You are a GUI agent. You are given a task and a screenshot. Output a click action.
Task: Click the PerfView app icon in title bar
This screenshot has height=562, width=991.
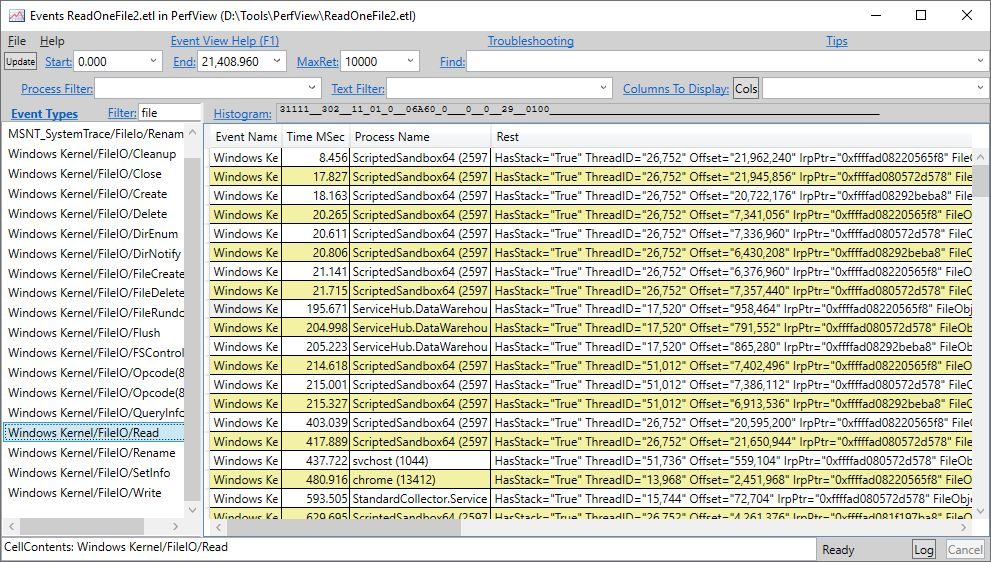tap(17, 15)
